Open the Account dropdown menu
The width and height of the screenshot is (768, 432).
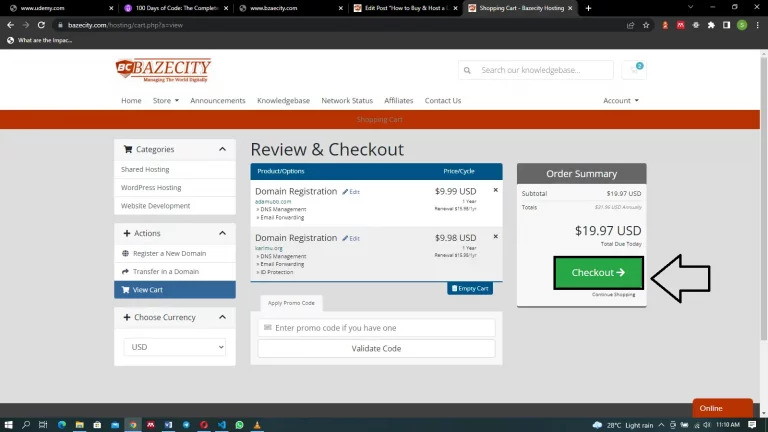621,100
